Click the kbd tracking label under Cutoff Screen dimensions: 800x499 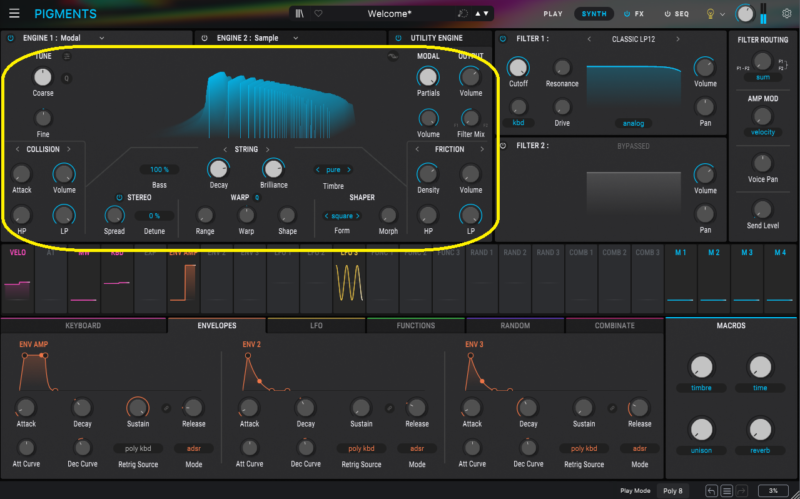pyautogui.click(x=518, y=123)
